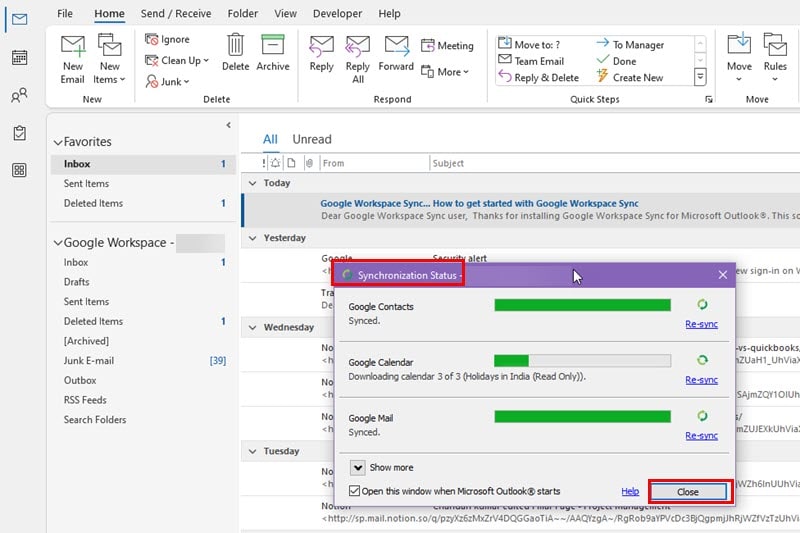This screenshot has width=800, height=533.
Task: Collapse the Favorites folder group
Action: pos(58,142)
